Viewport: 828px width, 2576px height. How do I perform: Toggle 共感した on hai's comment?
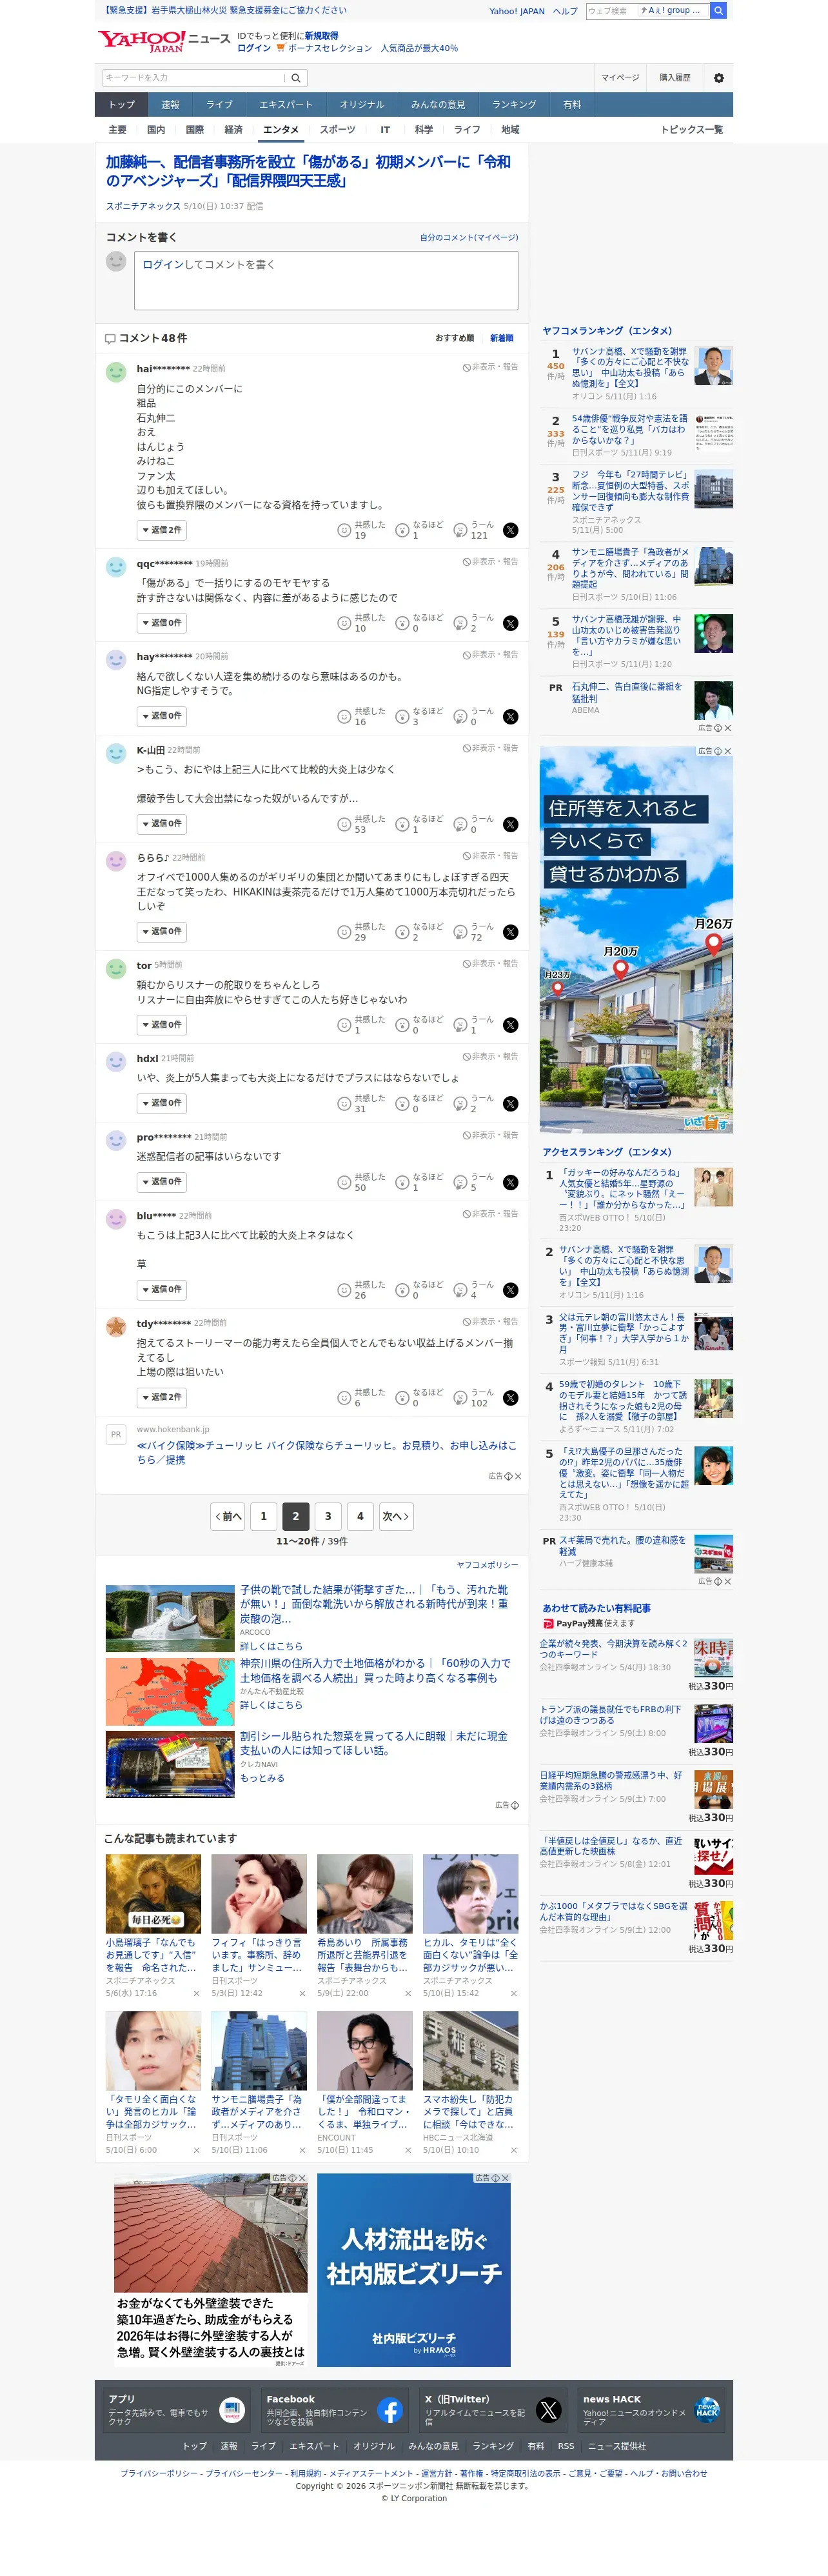click(x=361, y=530)
